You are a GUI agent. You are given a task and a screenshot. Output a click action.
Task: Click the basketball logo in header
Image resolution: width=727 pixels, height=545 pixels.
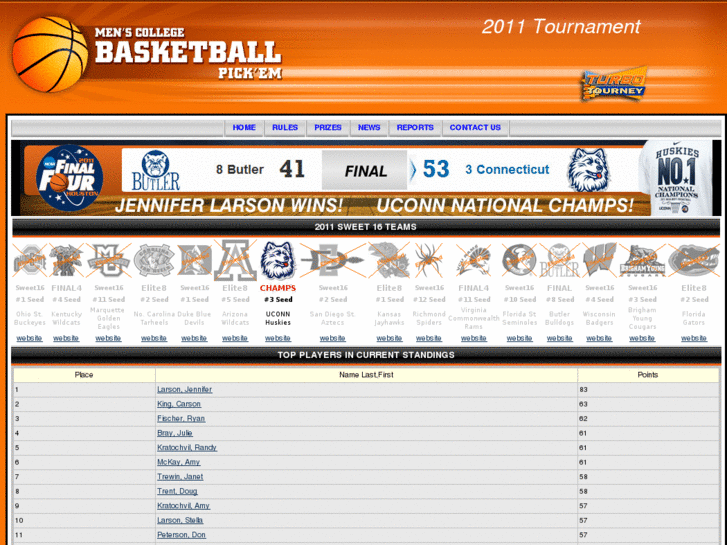pos(50,54)
